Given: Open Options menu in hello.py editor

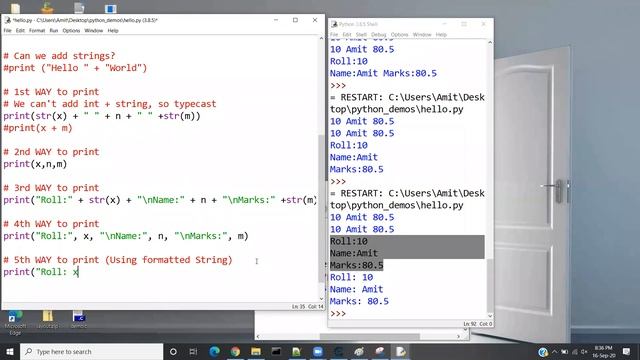Looking at the screenshot, I should pos(71,31).
